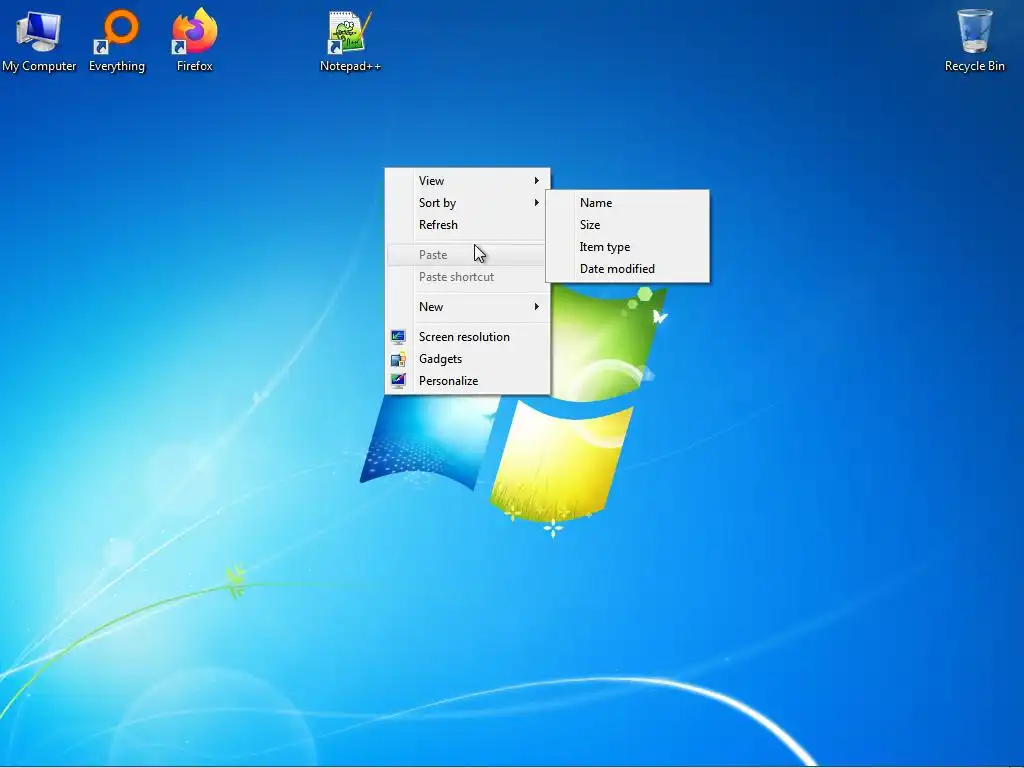Viewport: 1024px width, 768px height.
Task: Open Screen resolution settings
Action: click(x=467, y=337)
